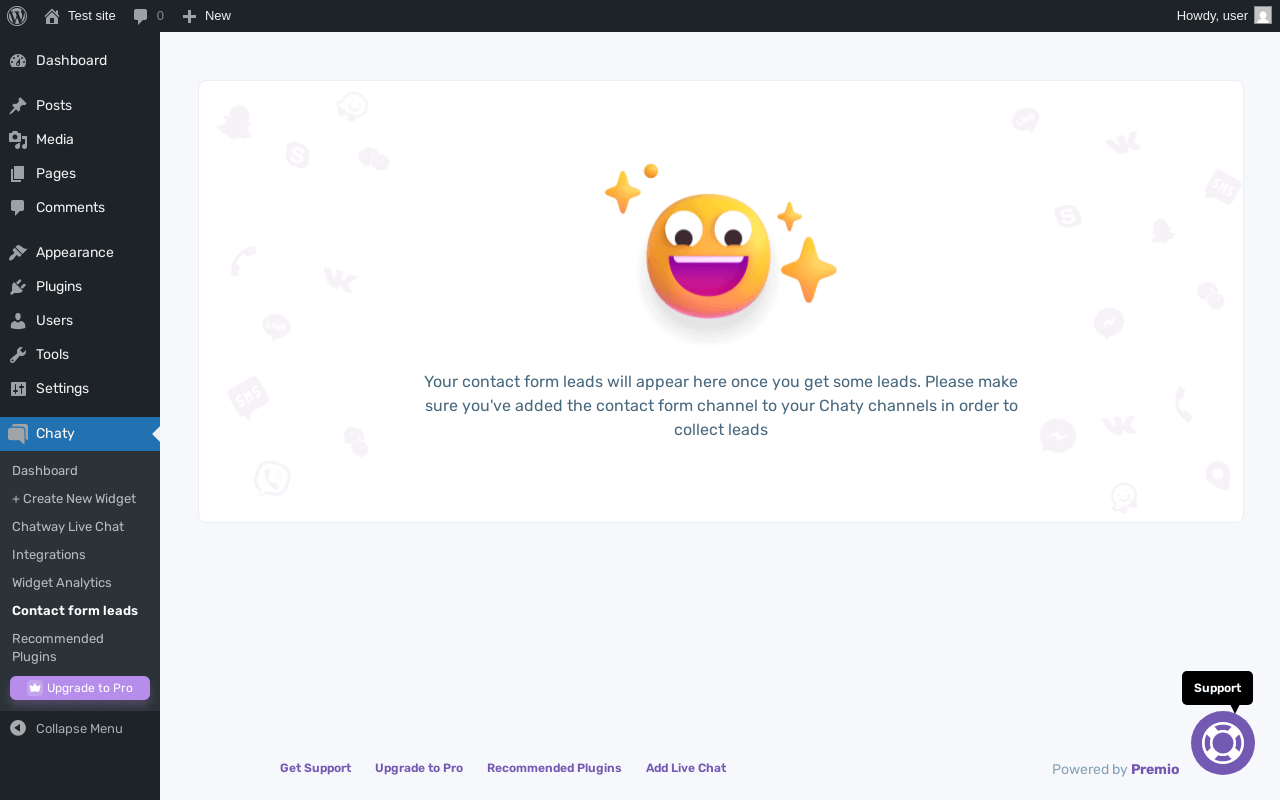Click the Get Support footer link
Screen dimensions: 1280x800
[315, 768]
